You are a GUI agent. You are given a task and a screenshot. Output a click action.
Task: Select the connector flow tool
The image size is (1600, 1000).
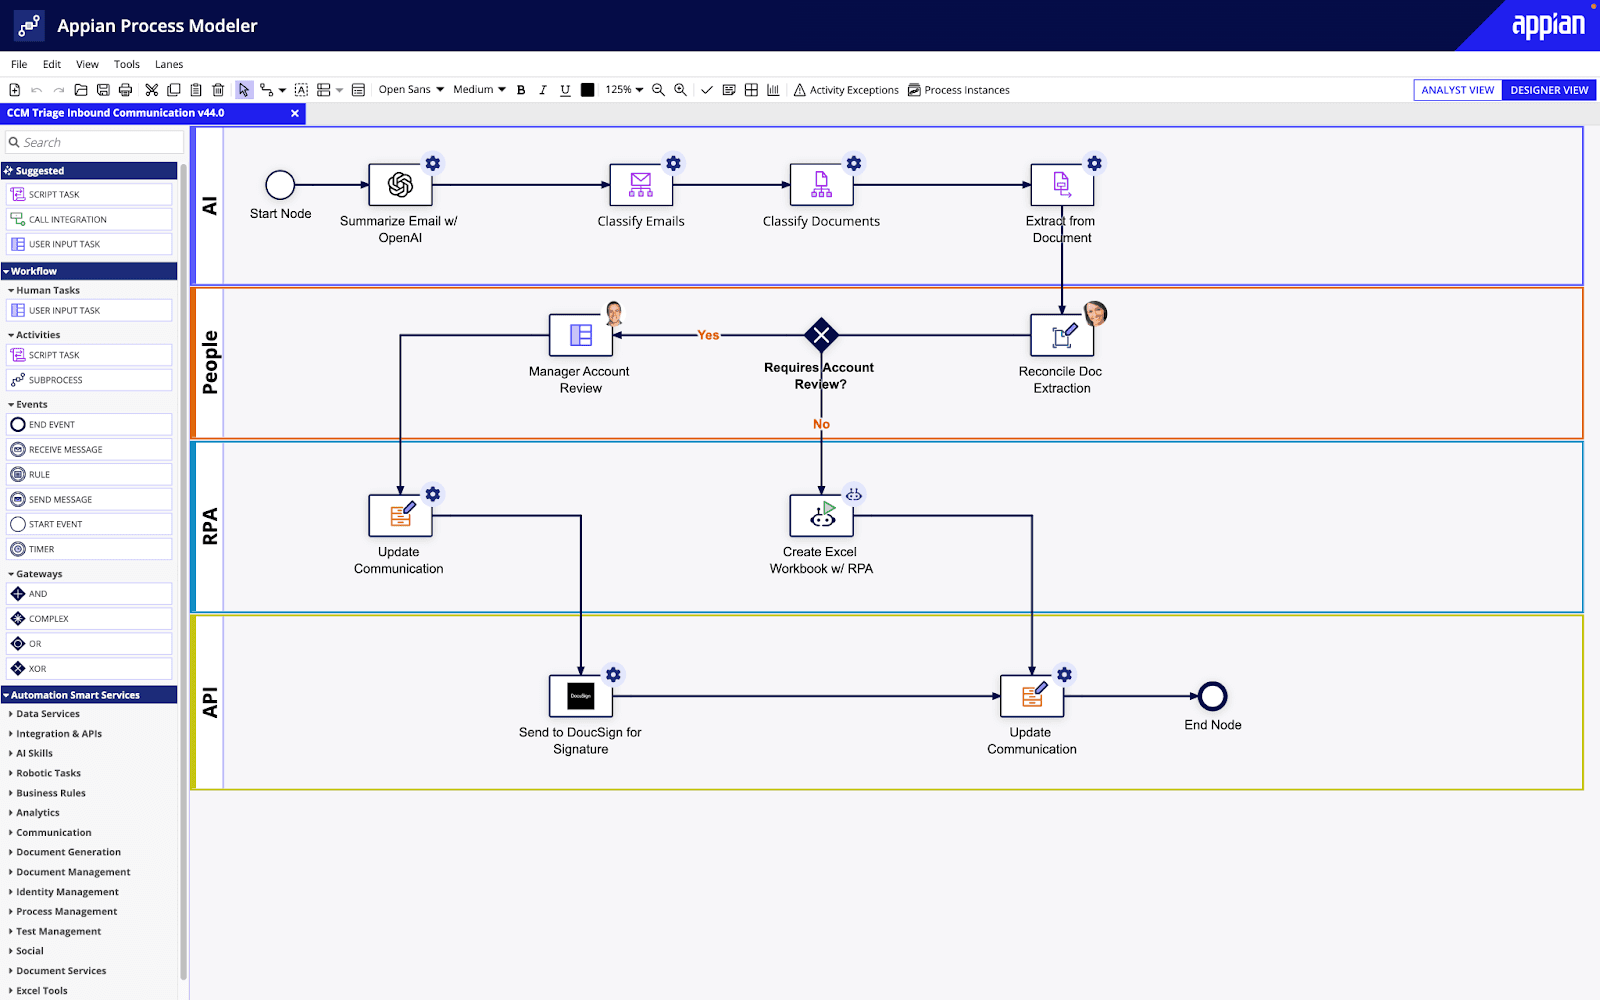point(266,90)
